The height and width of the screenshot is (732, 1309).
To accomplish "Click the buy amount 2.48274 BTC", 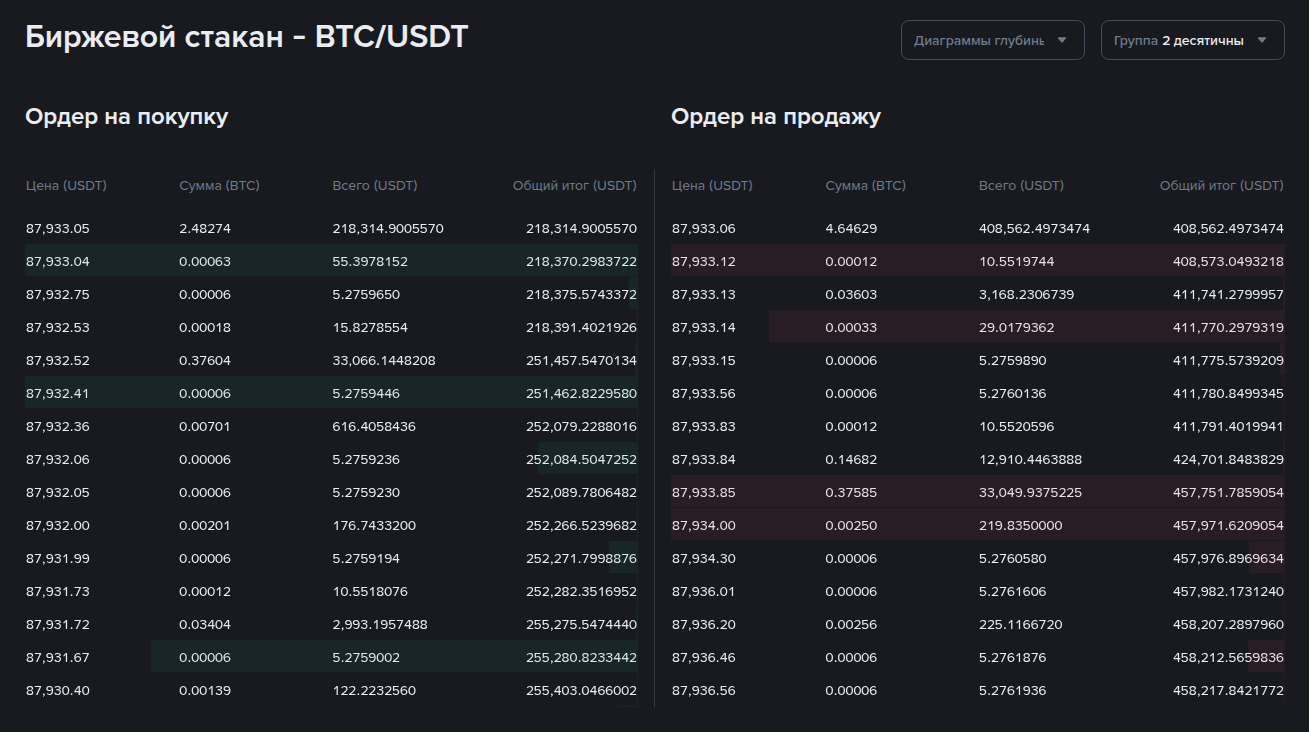I will point(205,229).
